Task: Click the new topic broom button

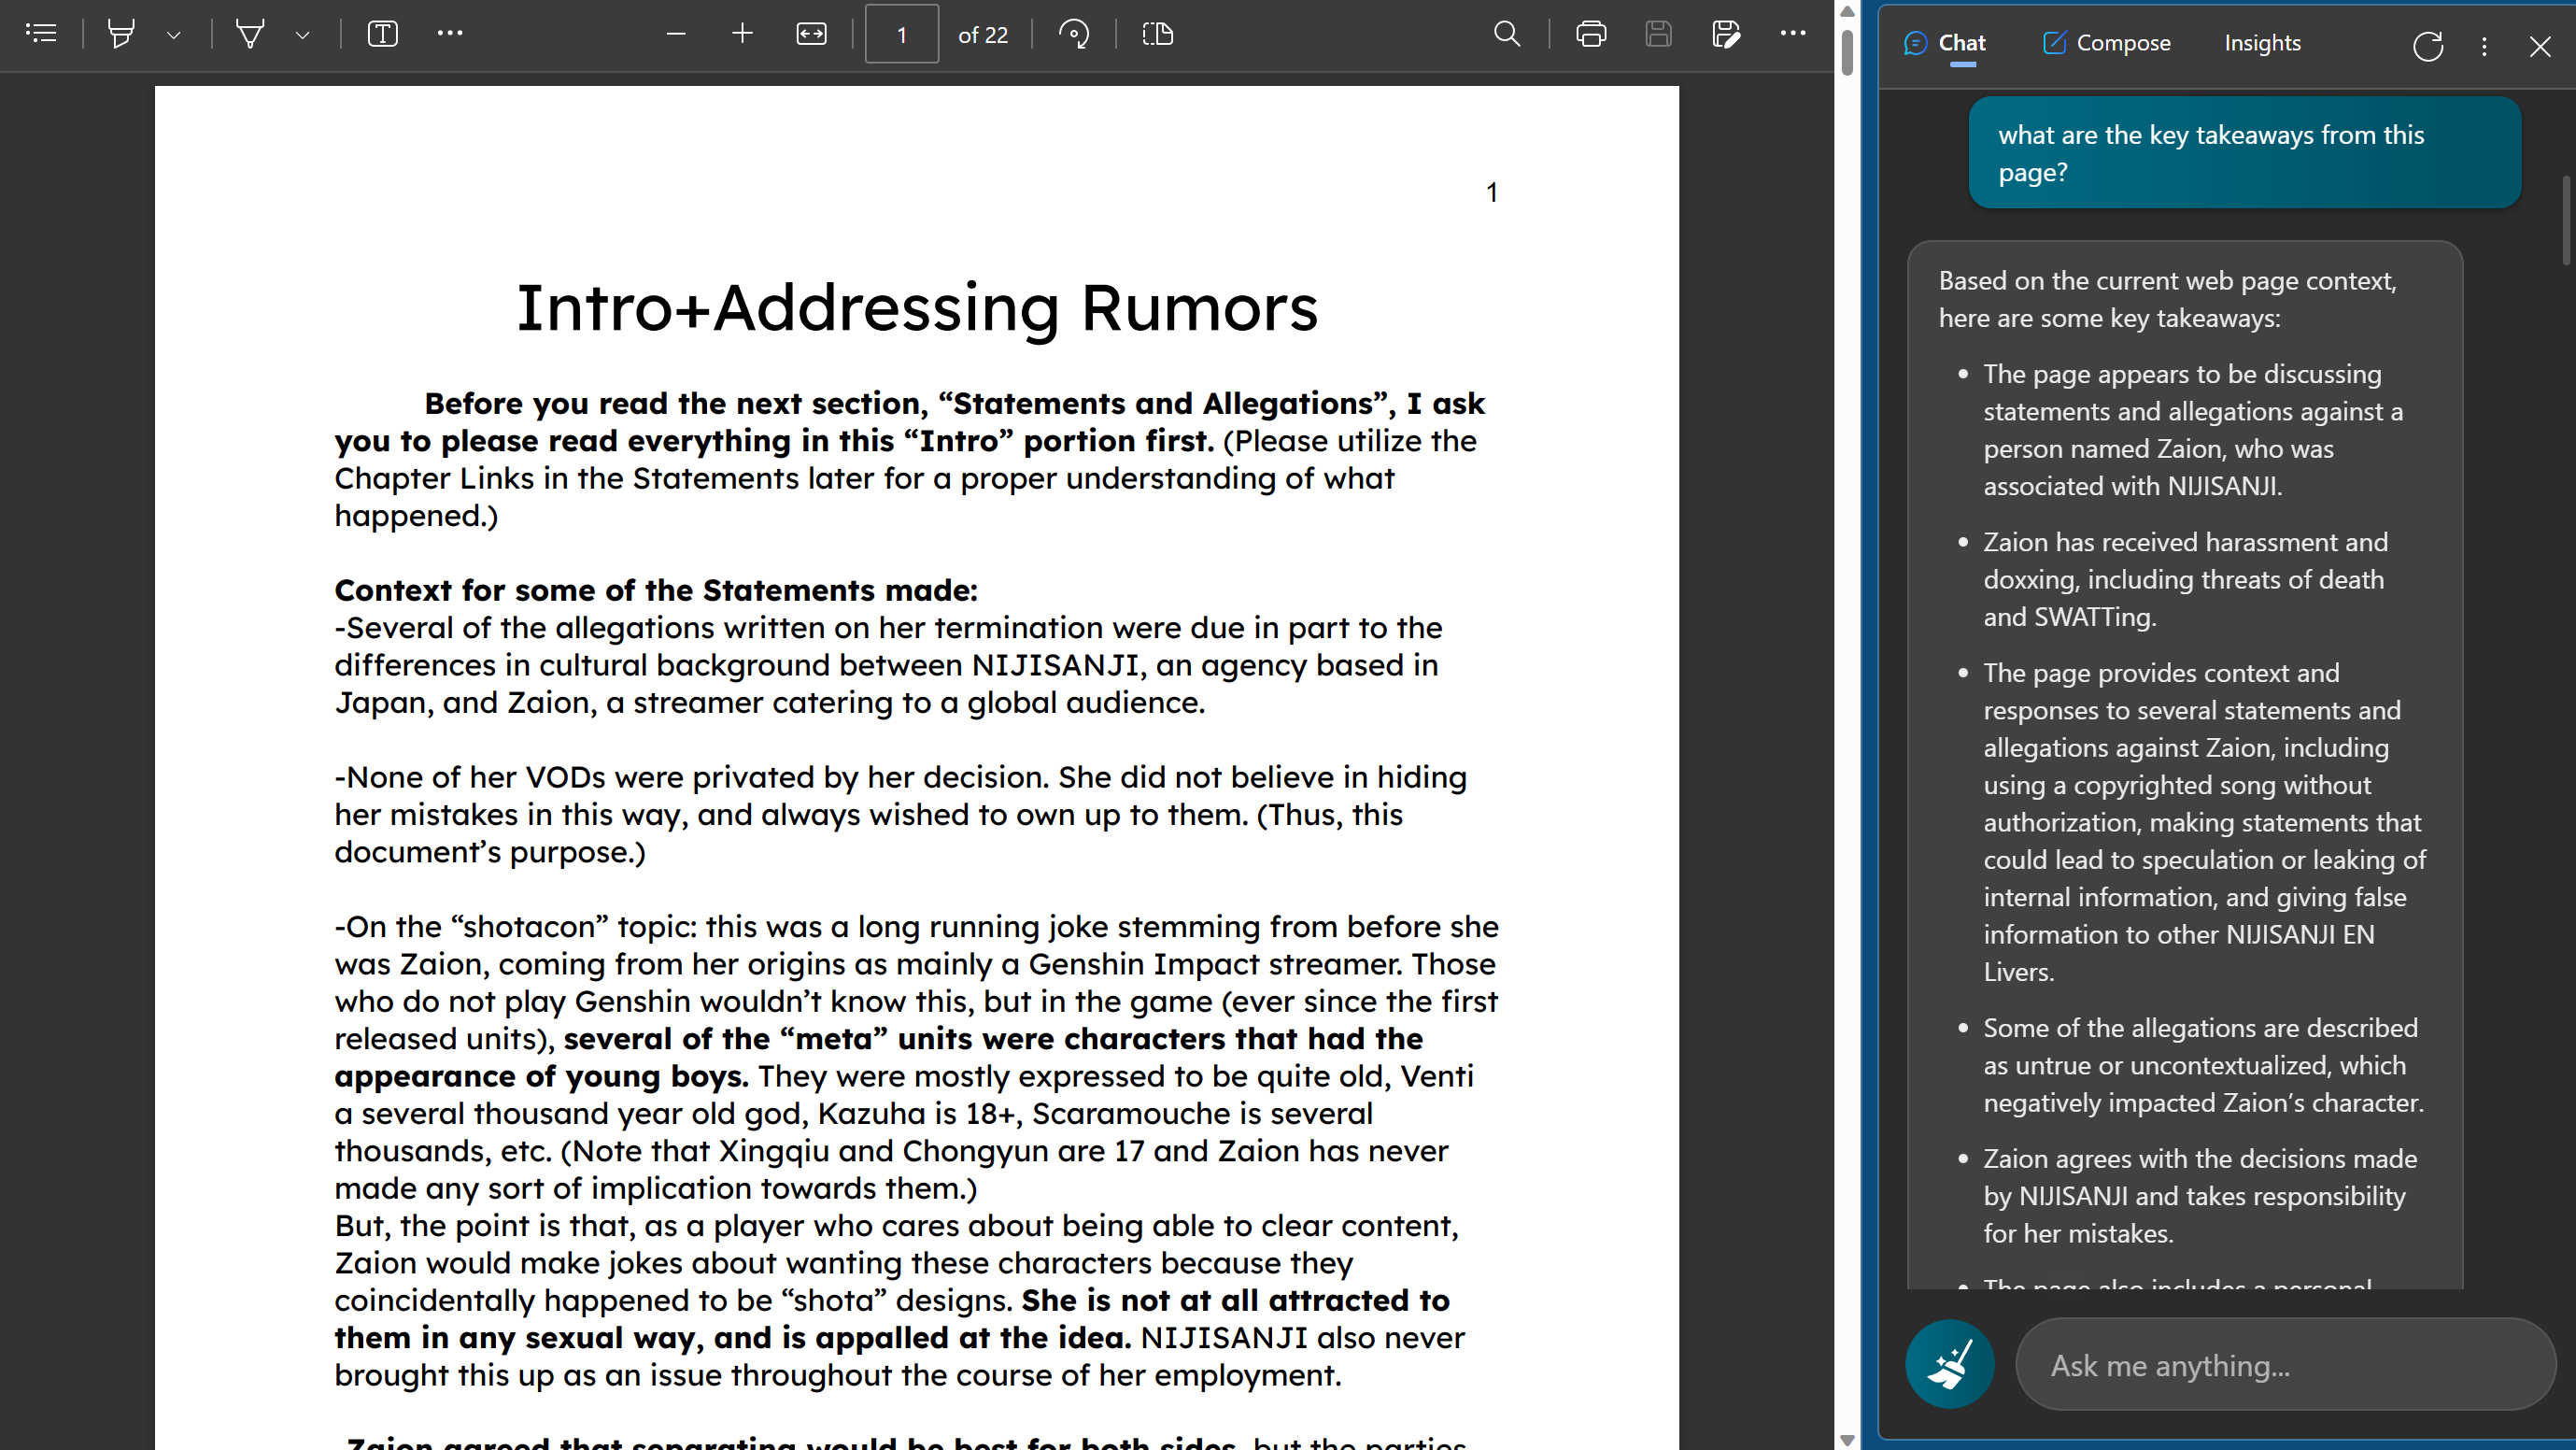Action: click(1949, 1364)
